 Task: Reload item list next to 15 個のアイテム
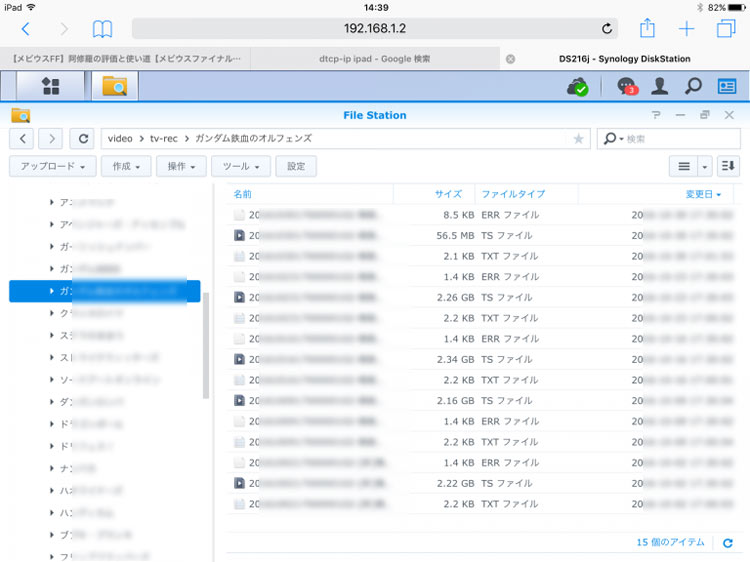728,543
